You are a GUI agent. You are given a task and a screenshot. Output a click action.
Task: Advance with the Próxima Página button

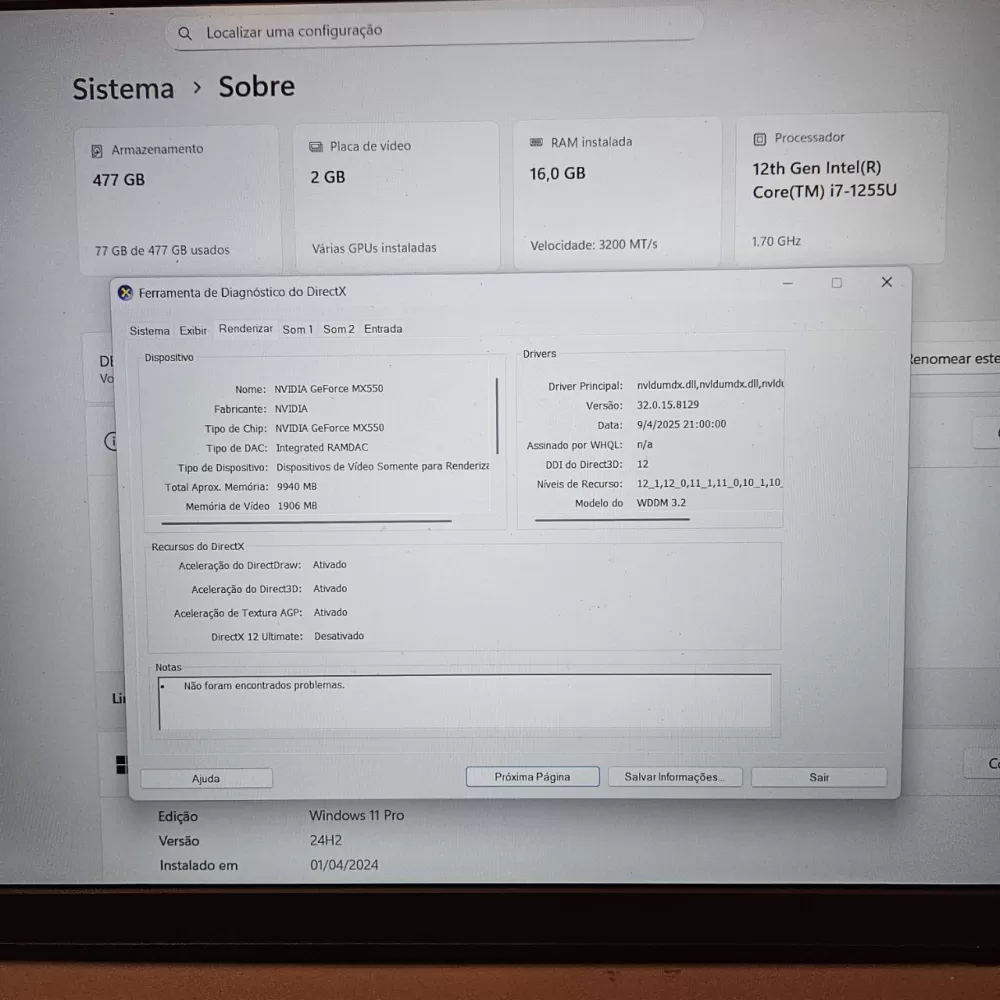click(532, 775)
